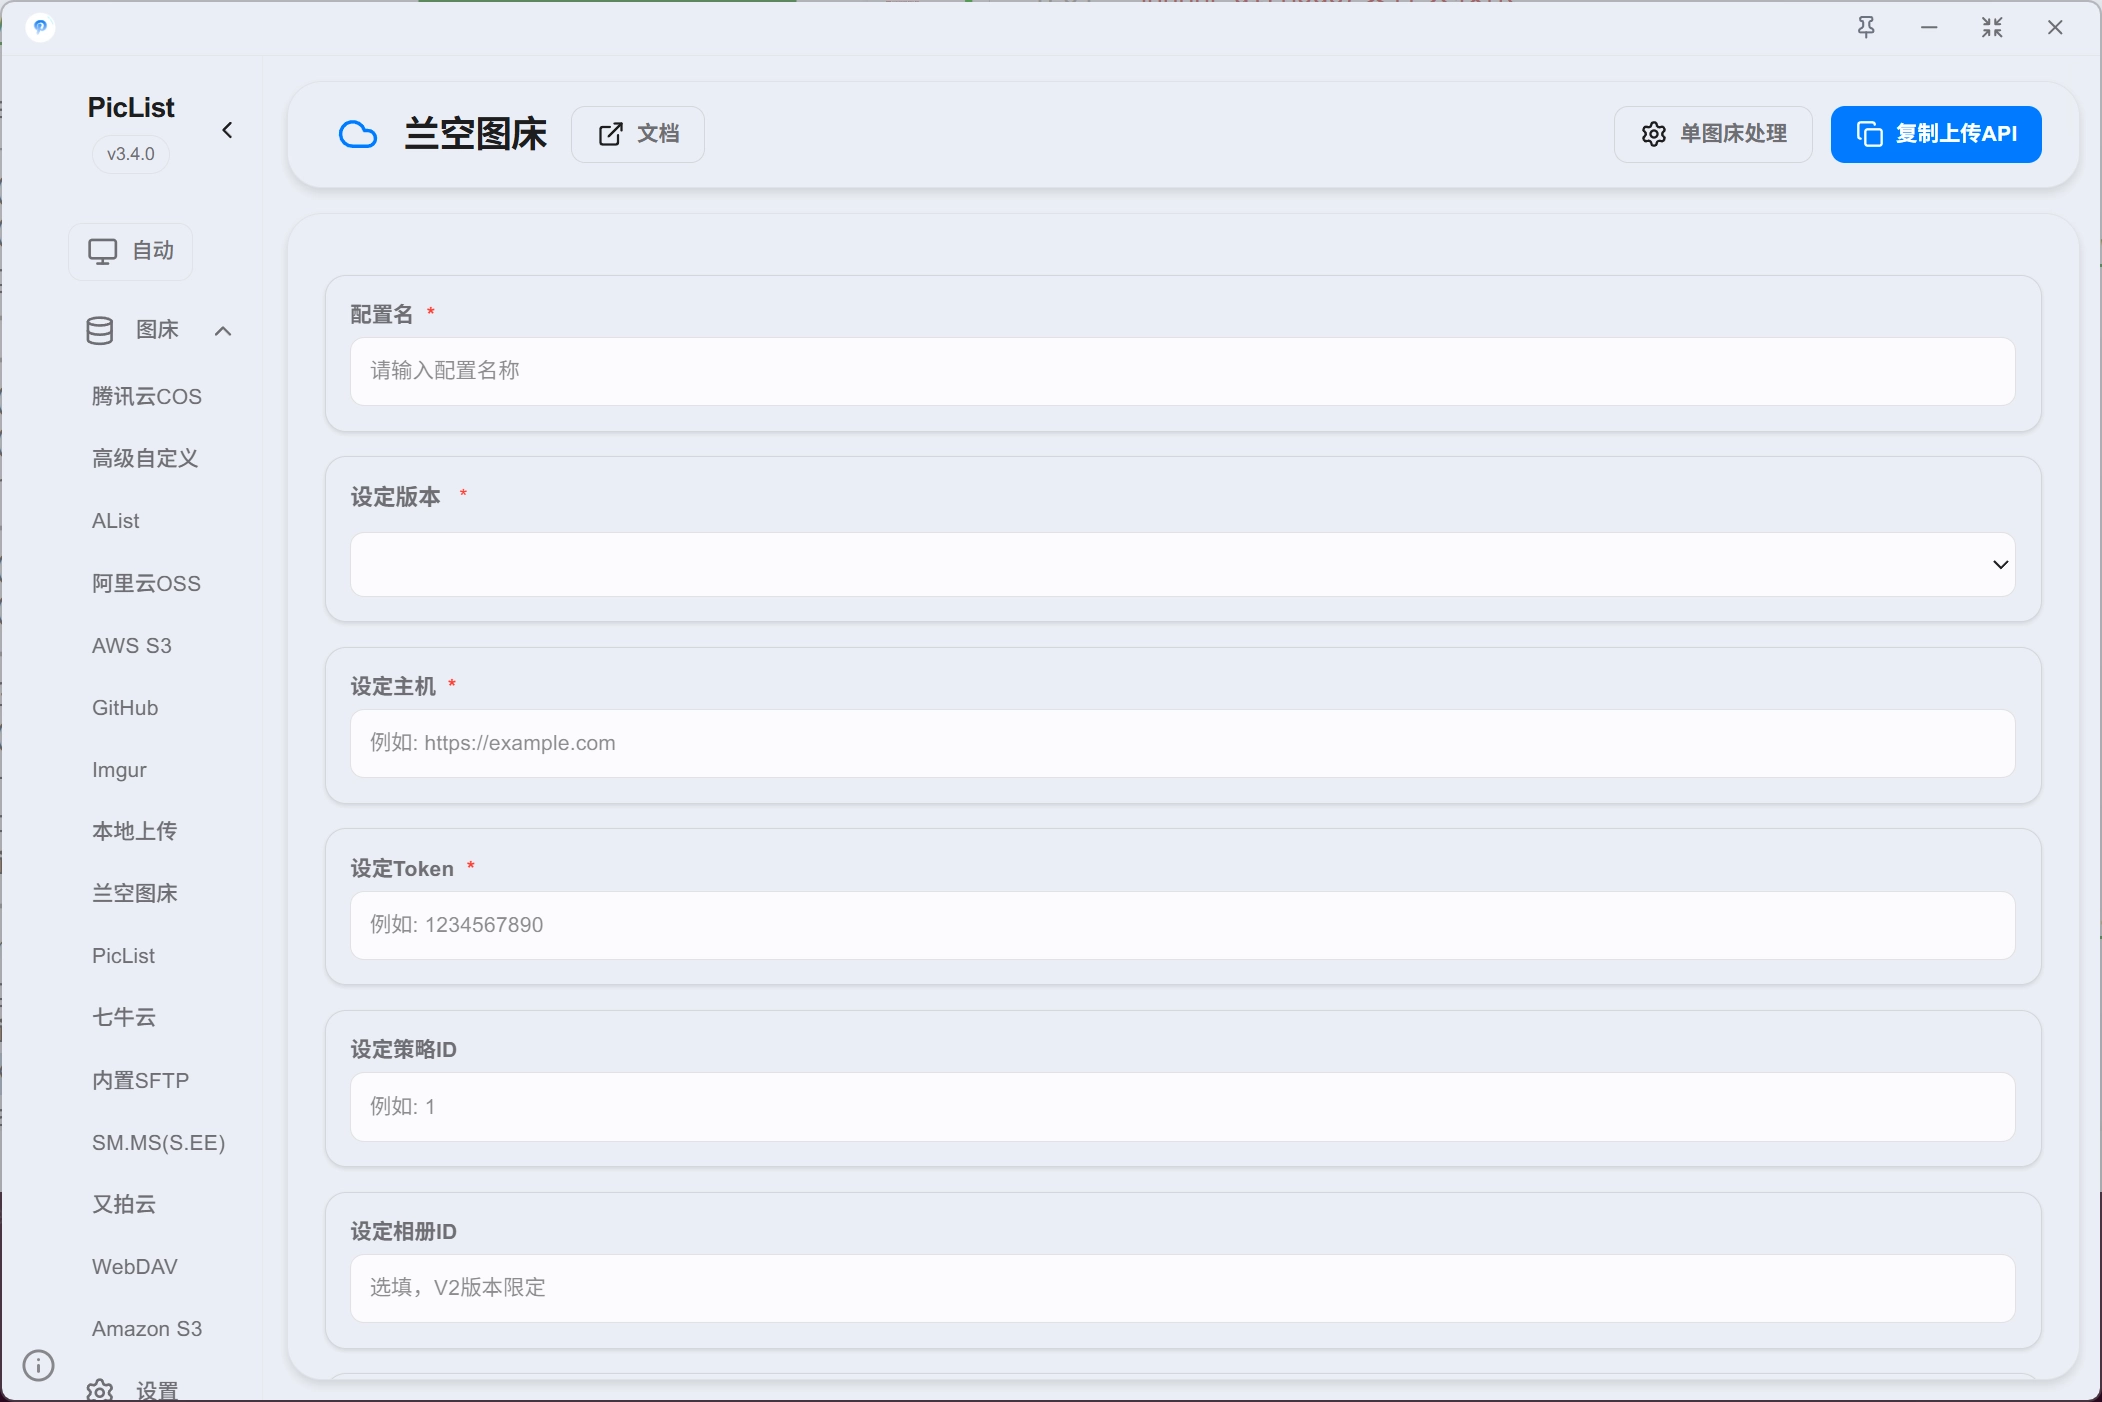Select 本地上传 in sidebar

click(x=134, y=831)
